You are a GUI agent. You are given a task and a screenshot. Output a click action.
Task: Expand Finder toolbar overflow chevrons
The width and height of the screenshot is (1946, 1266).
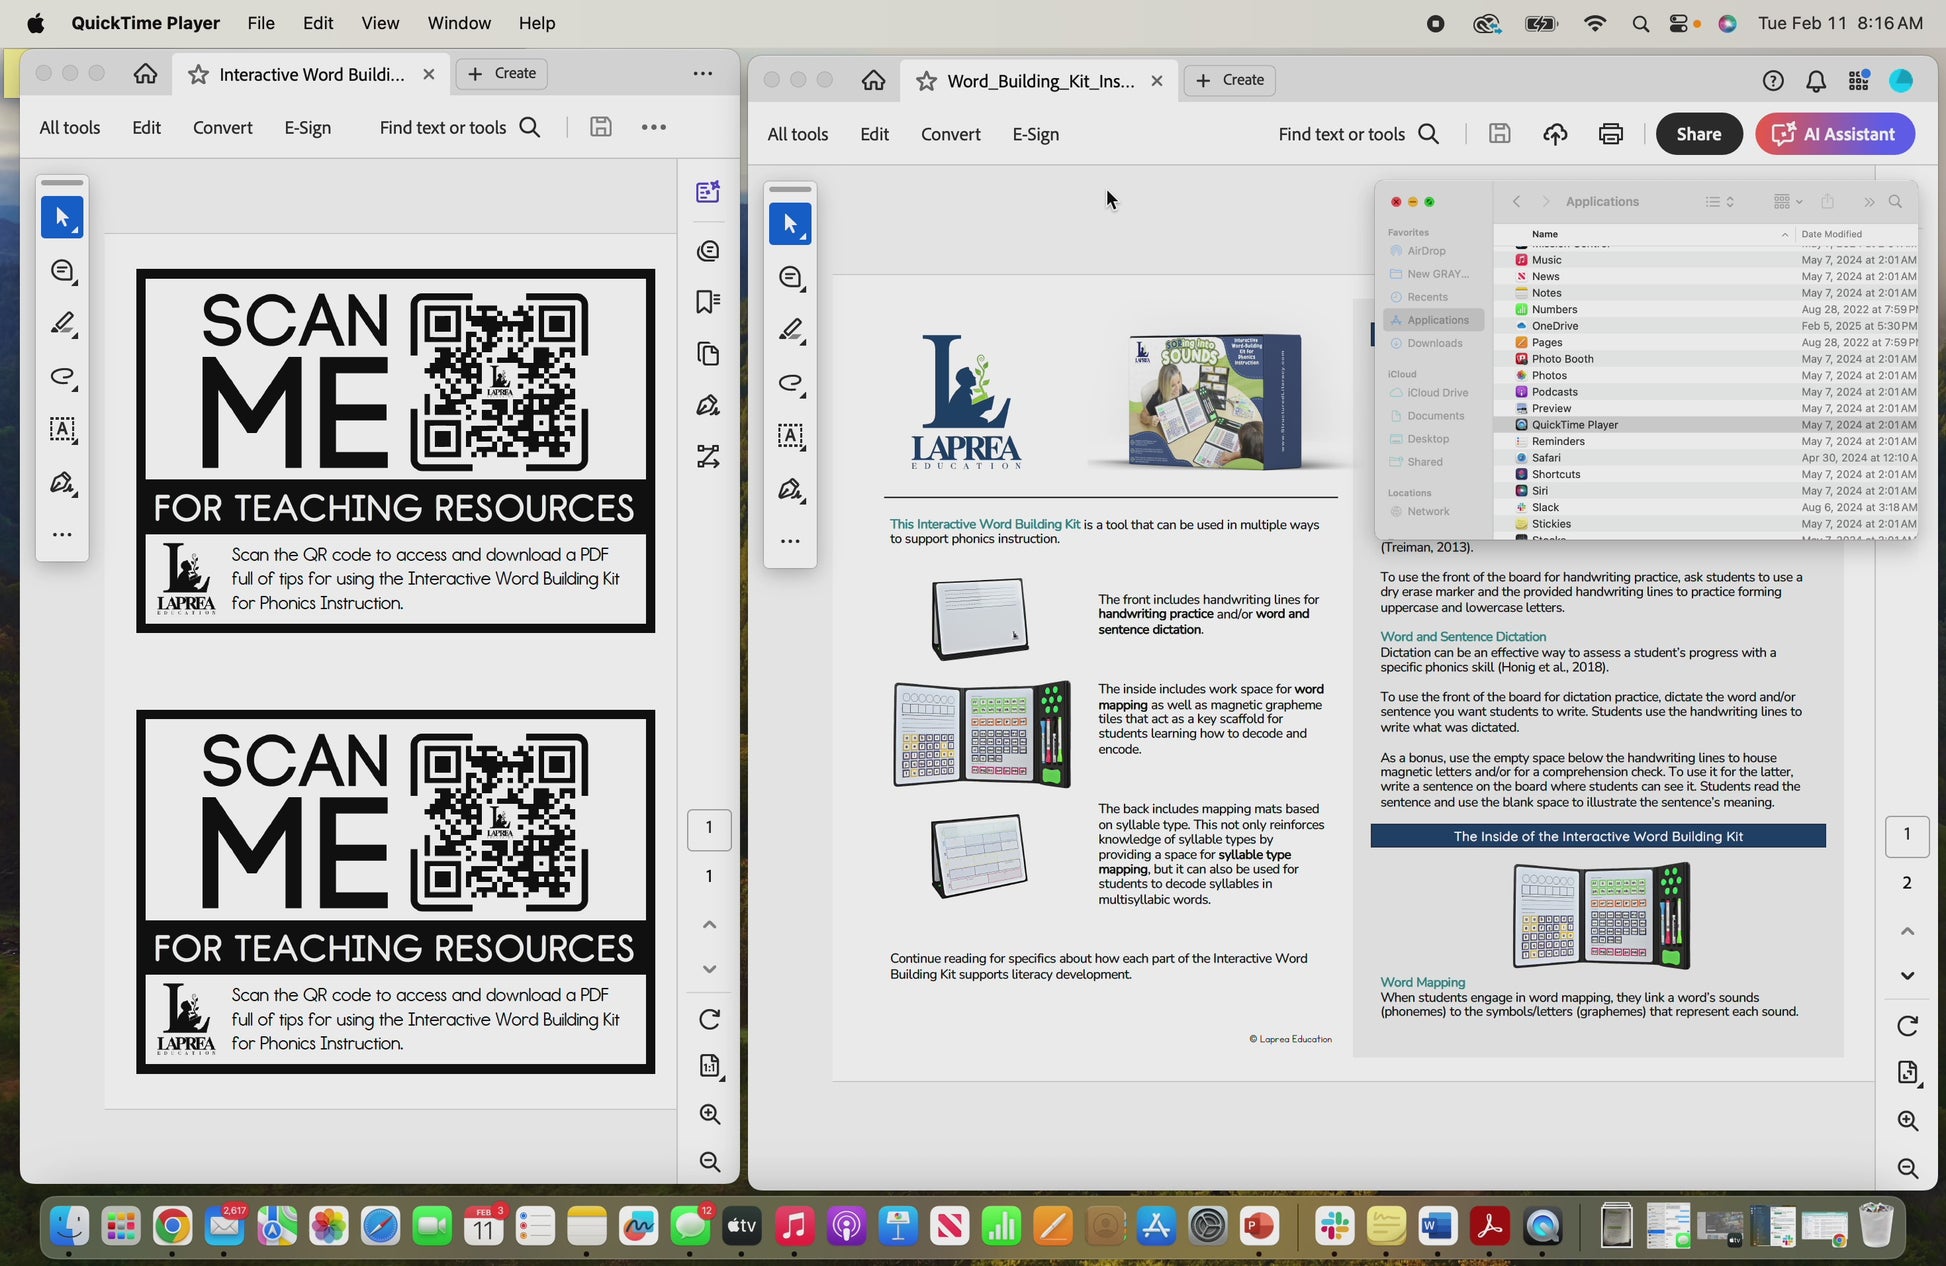1868,202
